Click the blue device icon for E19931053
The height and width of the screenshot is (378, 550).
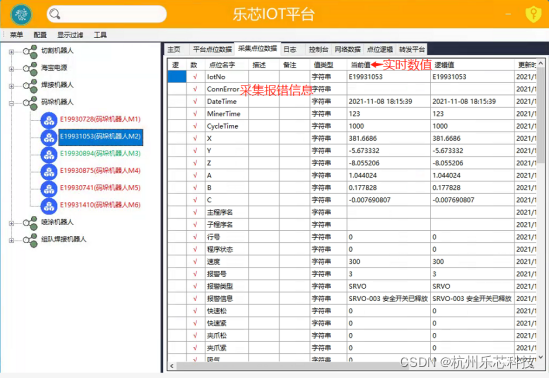[49, 137]
